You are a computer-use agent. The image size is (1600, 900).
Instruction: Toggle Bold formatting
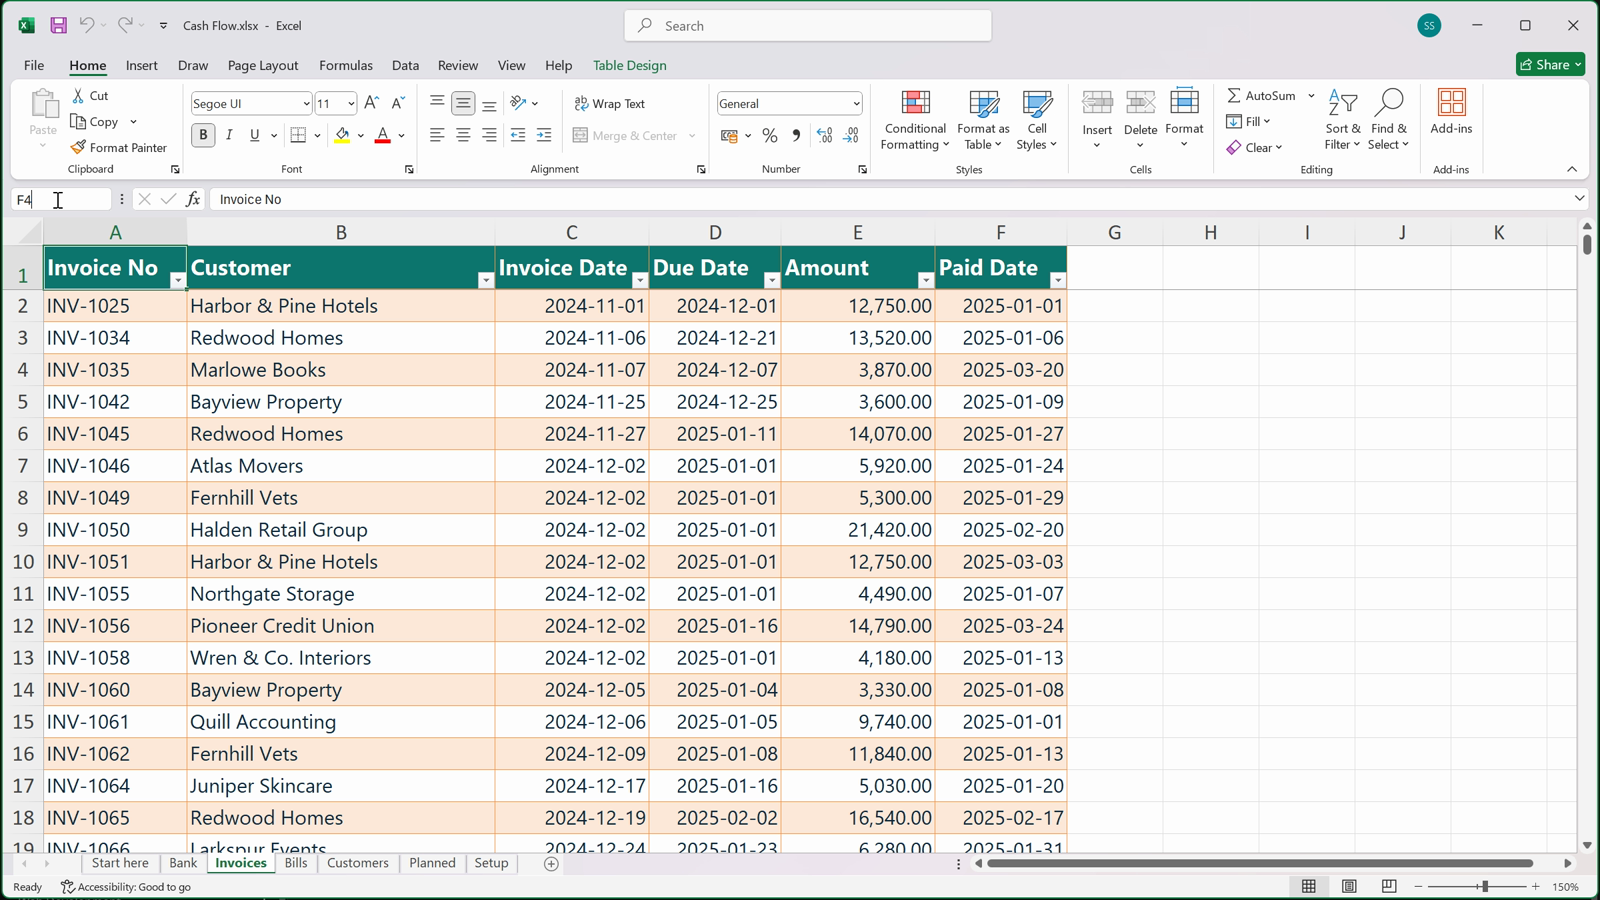(203, 135)
